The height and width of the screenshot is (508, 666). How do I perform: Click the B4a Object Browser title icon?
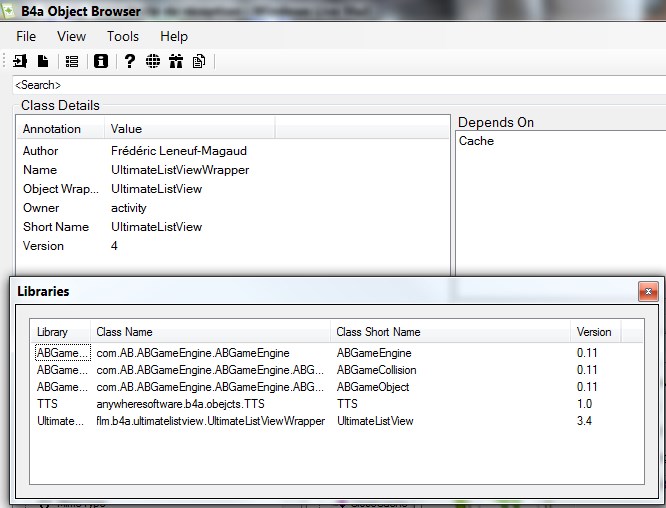click(8, 10)
